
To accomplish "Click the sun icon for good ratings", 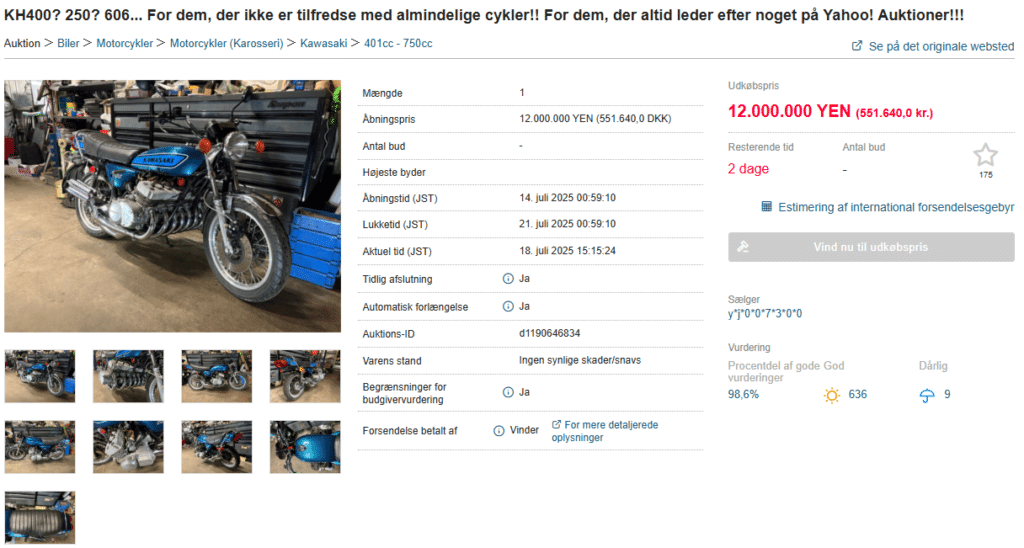I will (x=831, y=395).
